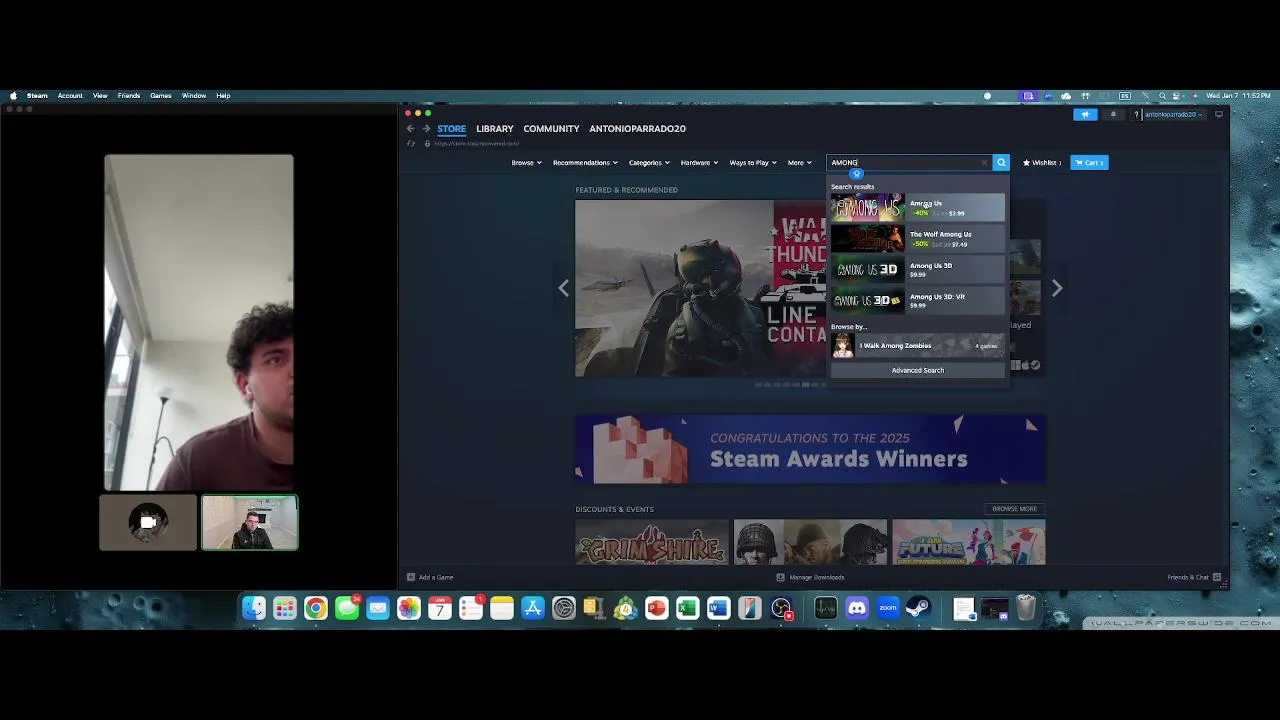The width and height of the screenshot is (1280, 720).
Task: Open the View menu
Action: tap(100, 96)
